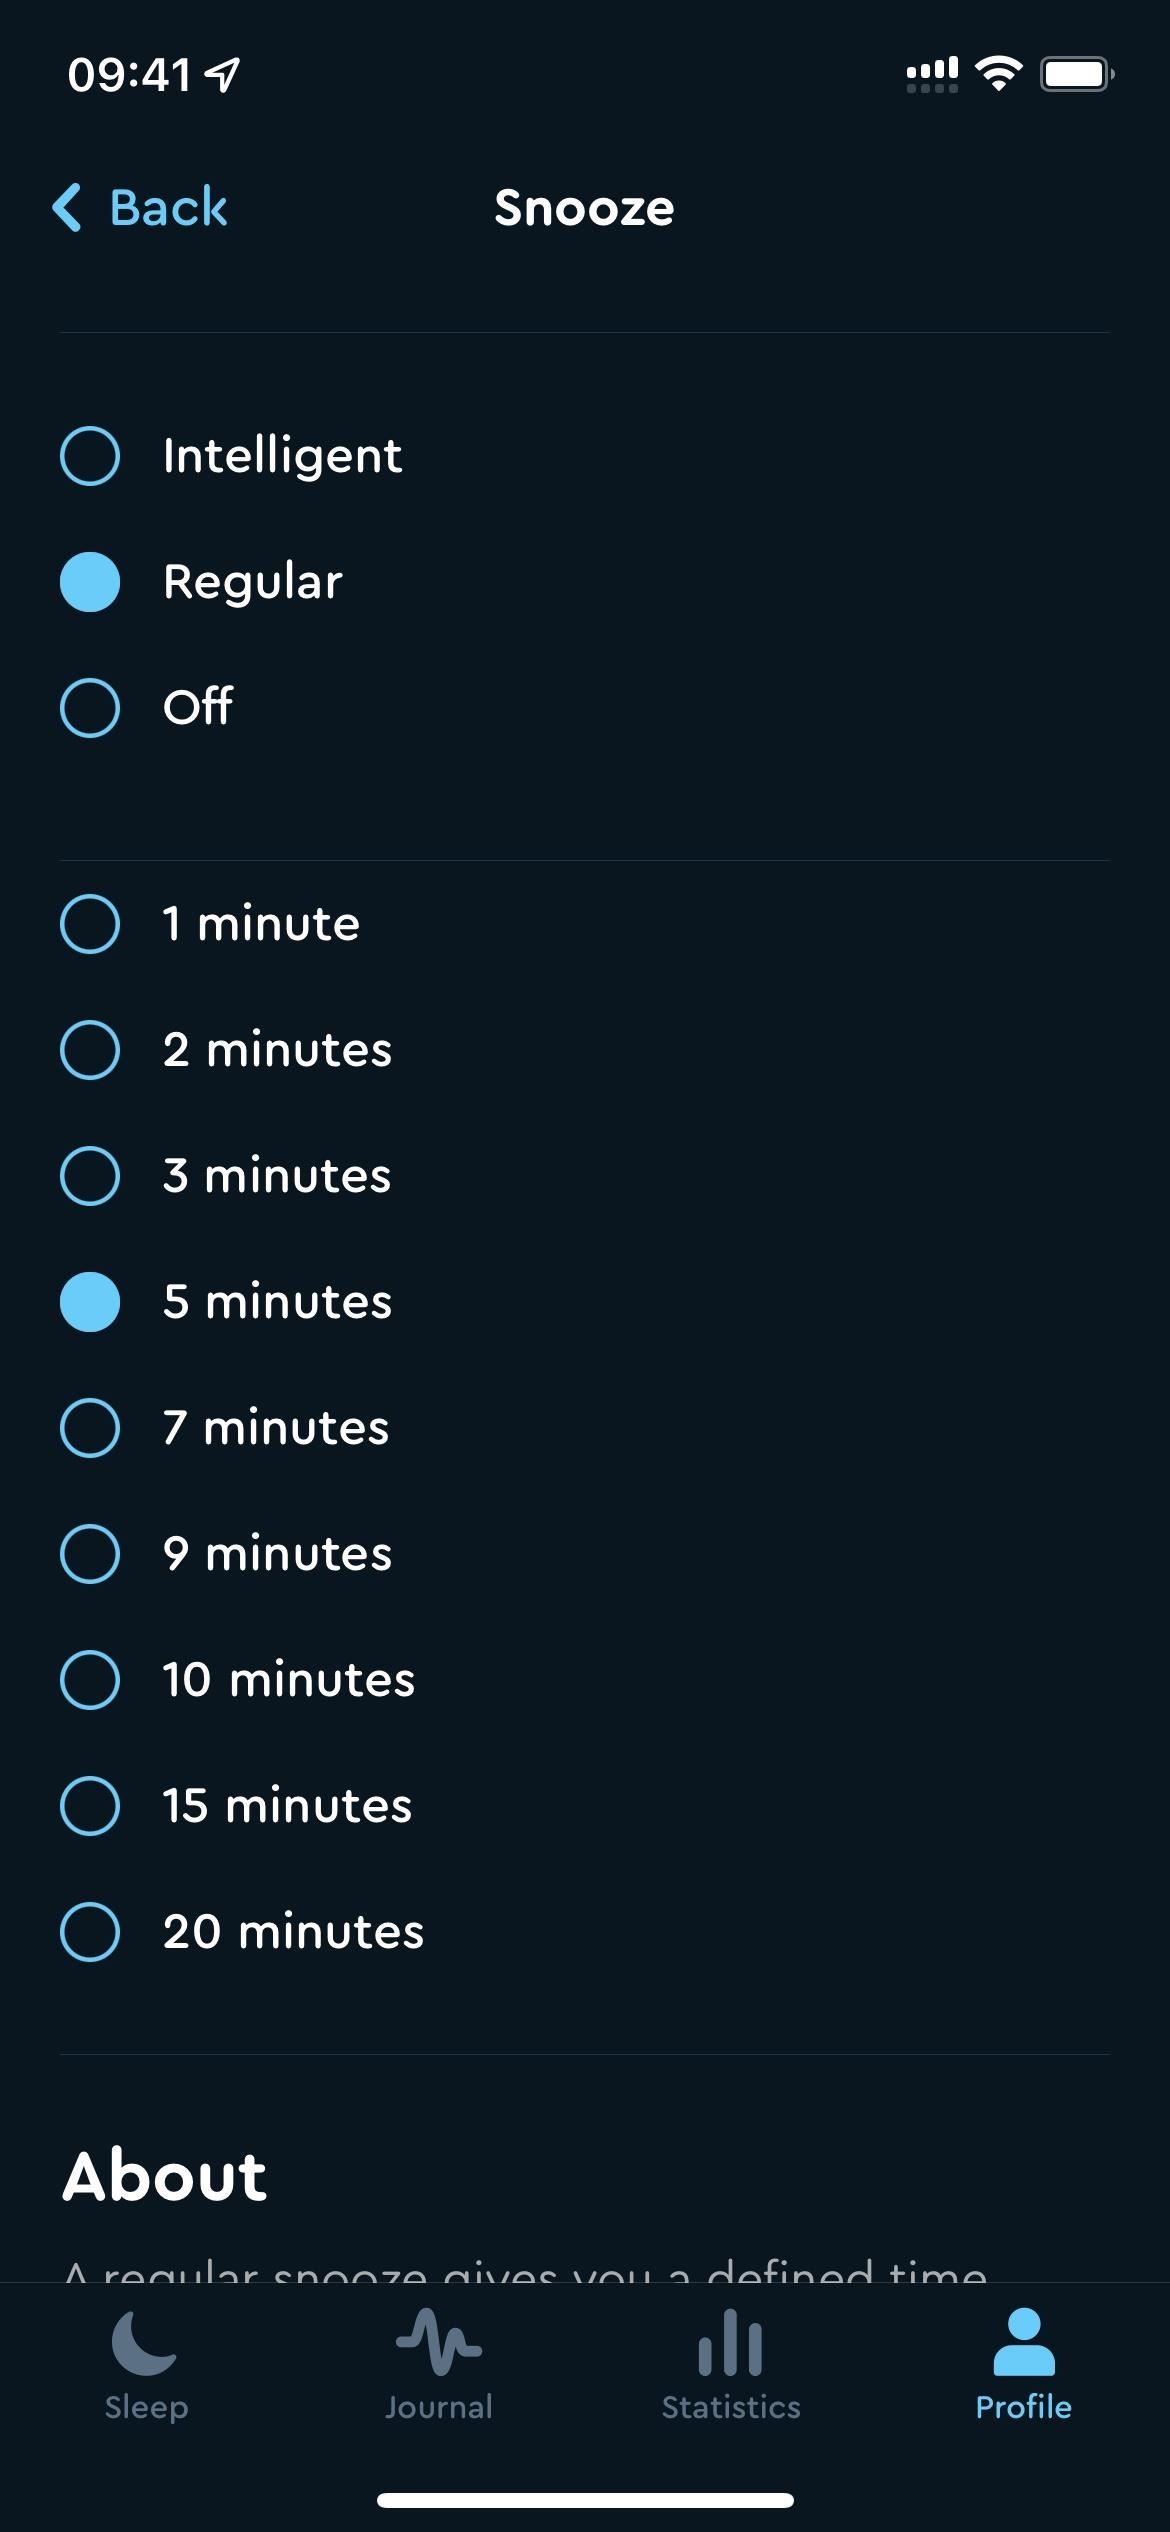Tap the battery indicator in status bar
Image resolution: width=1170 pixels, height=2532 pixels.
tap(1077, 74)
